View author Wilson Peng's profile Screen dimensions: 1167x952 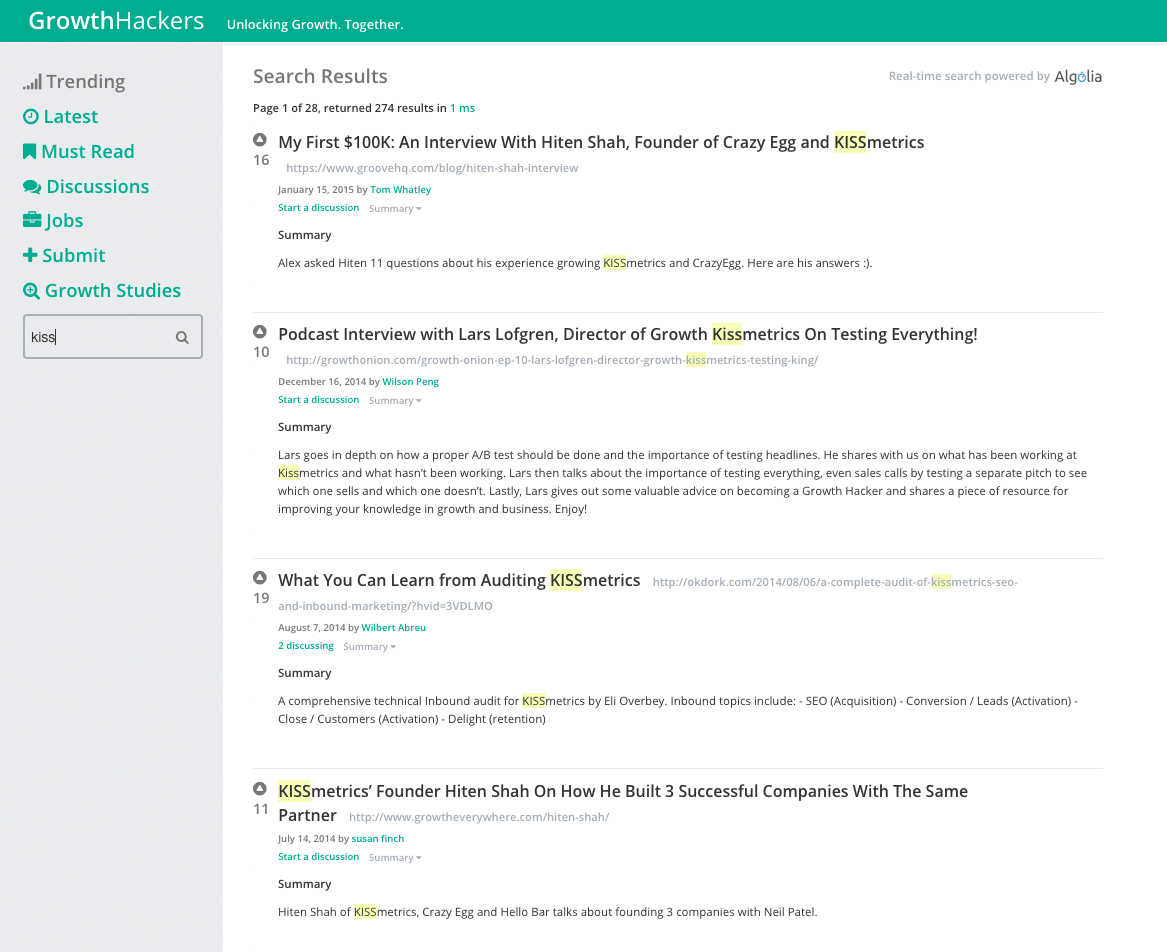point(410,382)
